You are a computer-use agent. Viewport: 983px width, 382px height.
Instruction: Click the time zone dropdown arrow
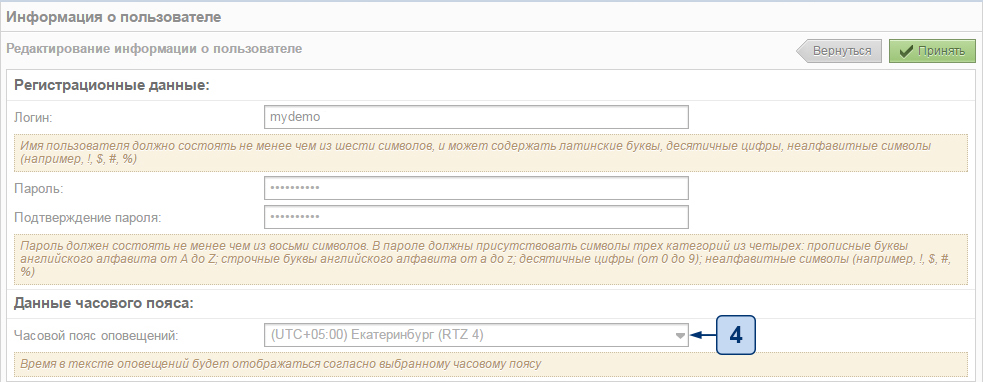[680, 336]
